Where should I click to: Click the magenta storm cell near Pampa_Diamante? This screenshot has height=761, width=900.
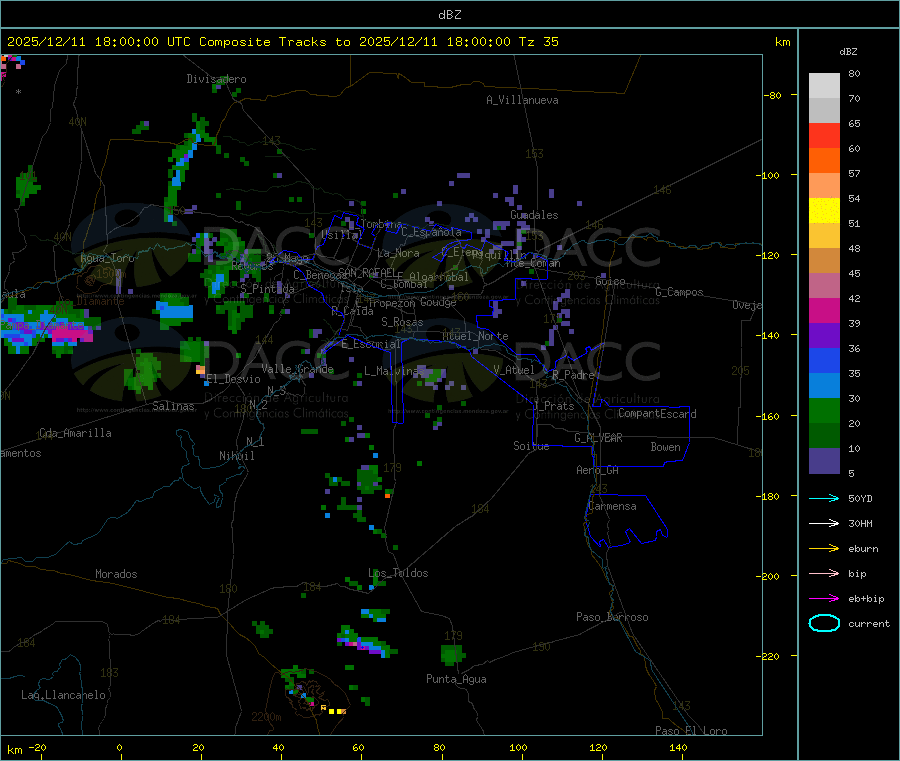71,334
